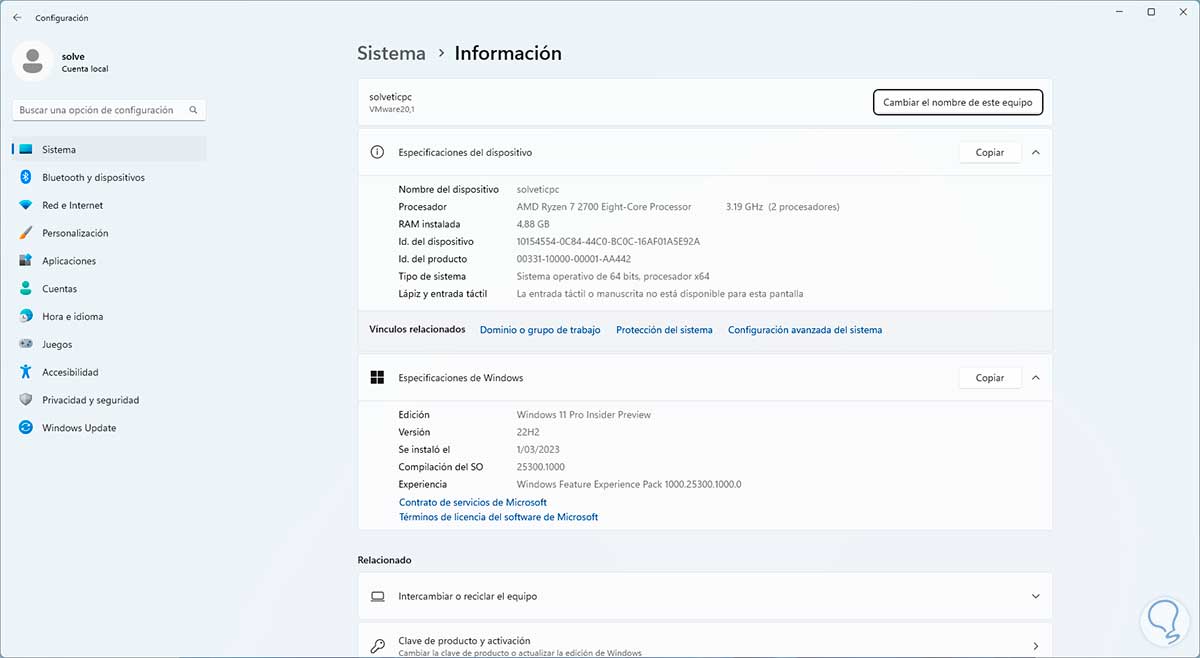Open Hora e idioma globe icon

(x=26, y=316)
